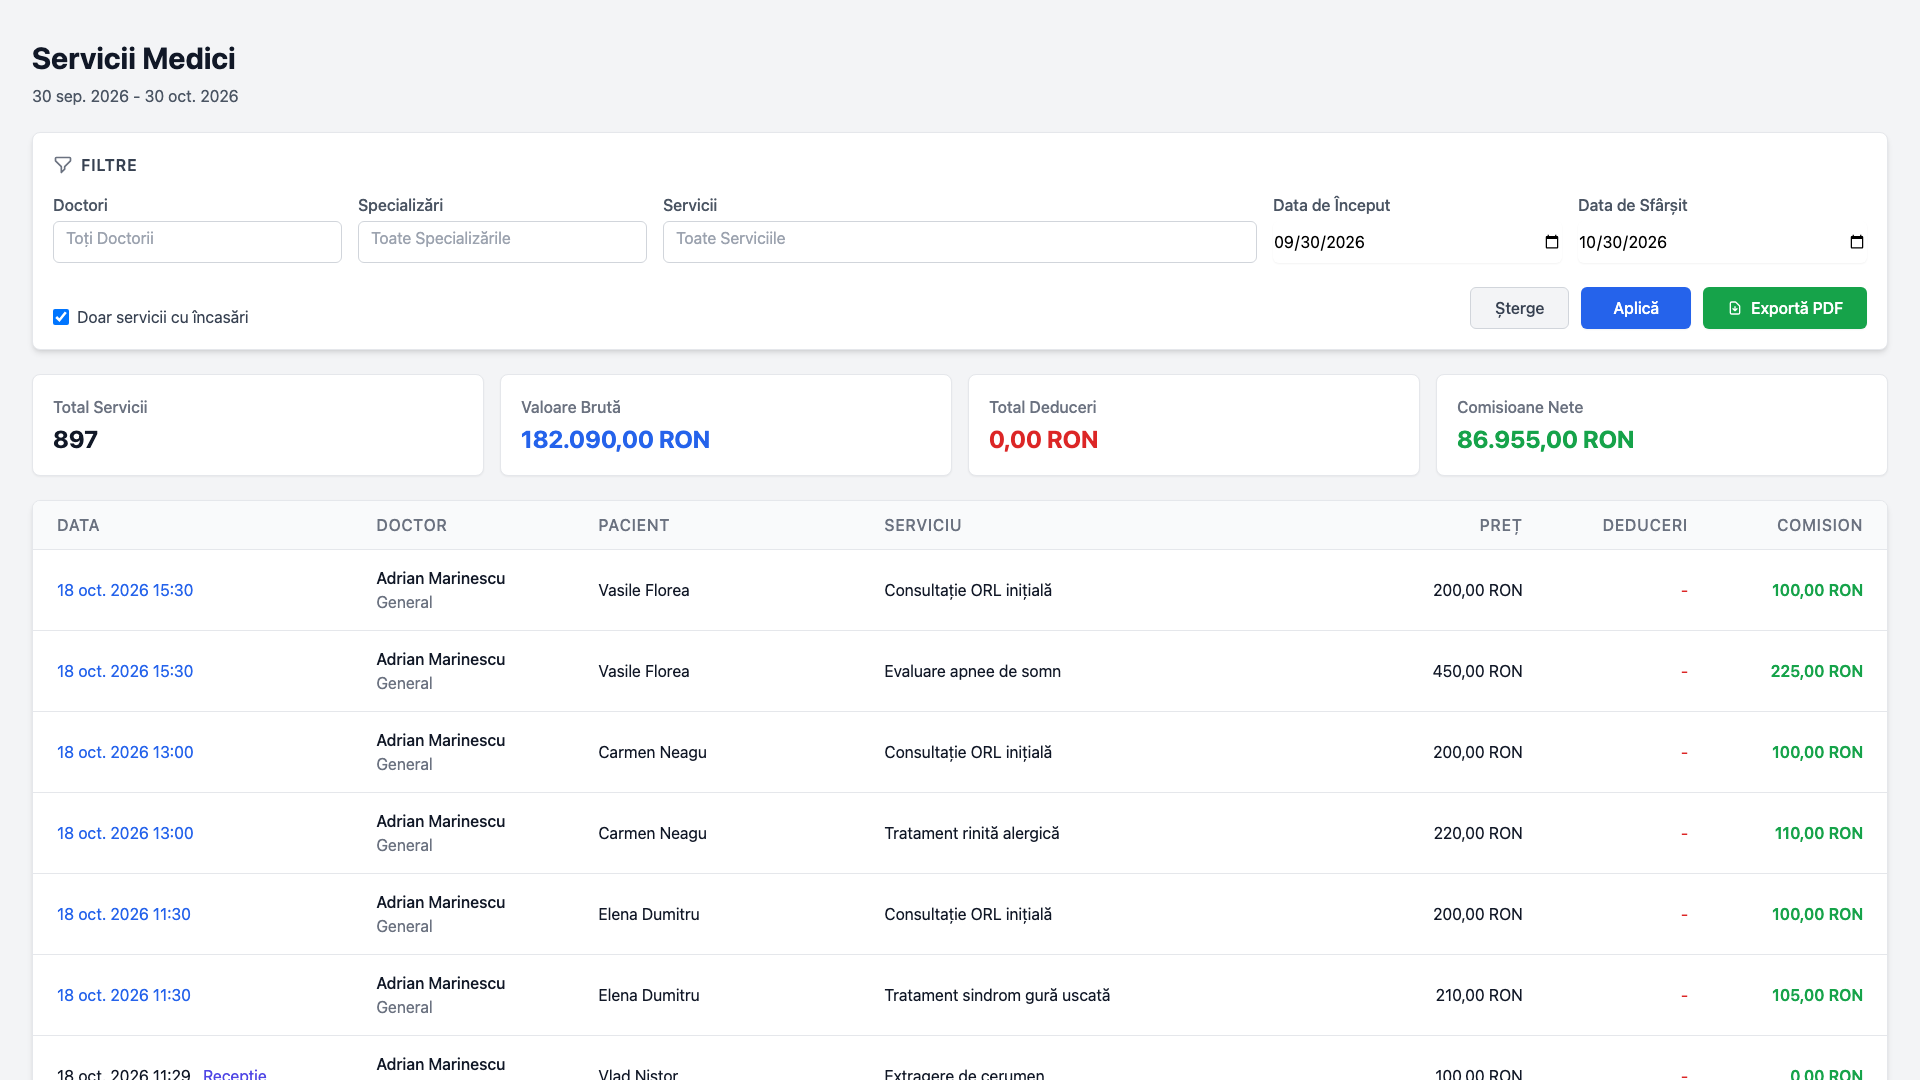This screenshot has width=1920, height=1080.
Task: Open the 11:30 link for Tratament sindrom gură uscată
Action: (124, 995)
